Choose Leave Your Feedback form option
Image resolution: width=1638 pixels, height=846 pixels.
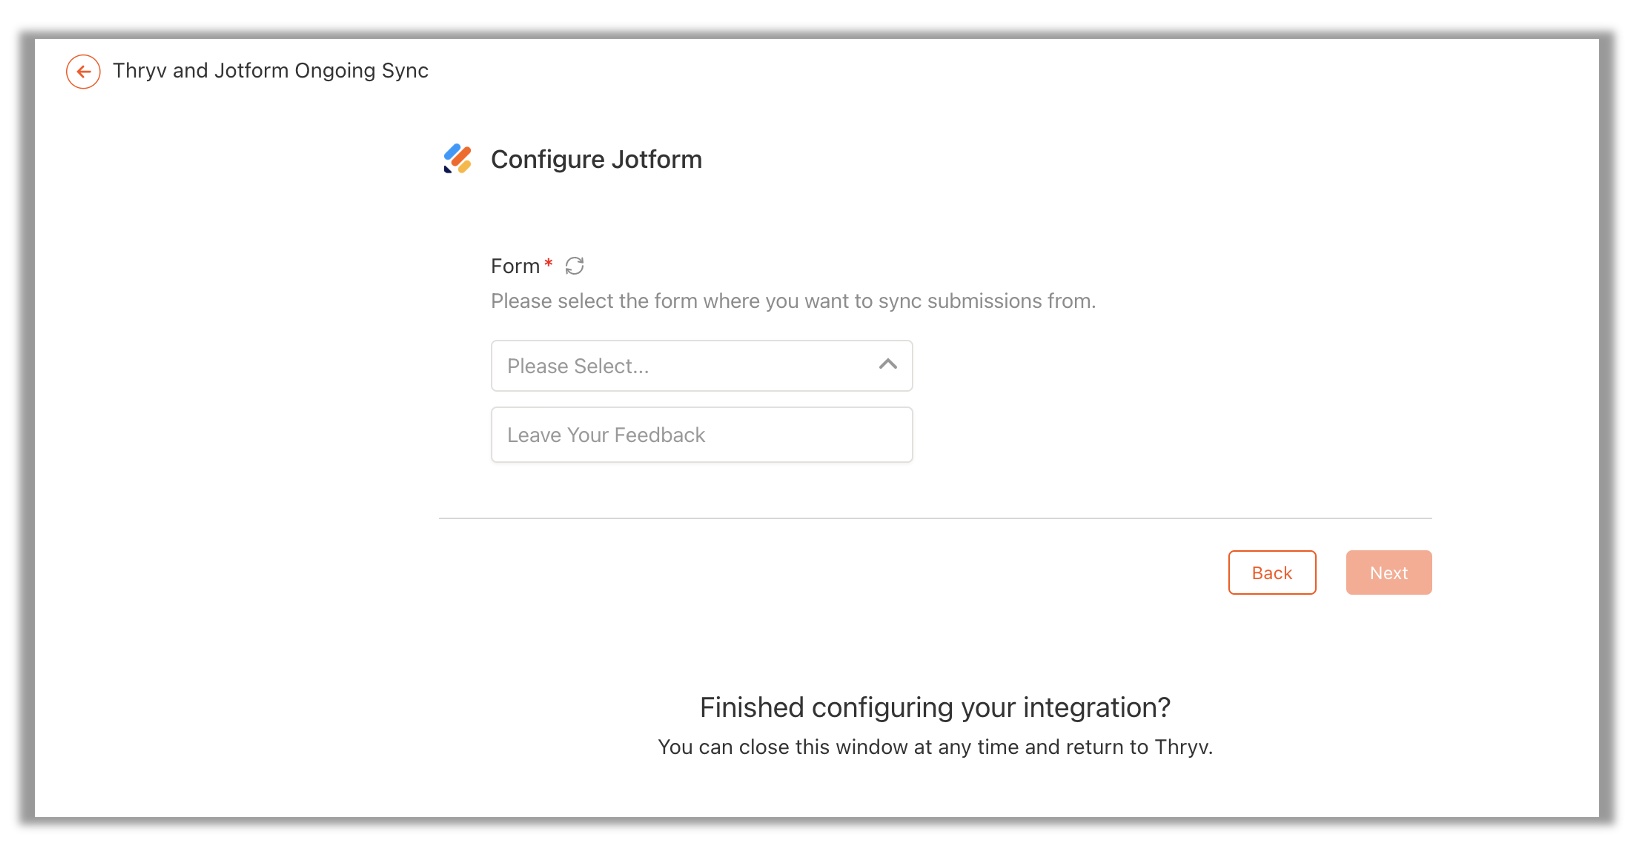click(702, 435)
